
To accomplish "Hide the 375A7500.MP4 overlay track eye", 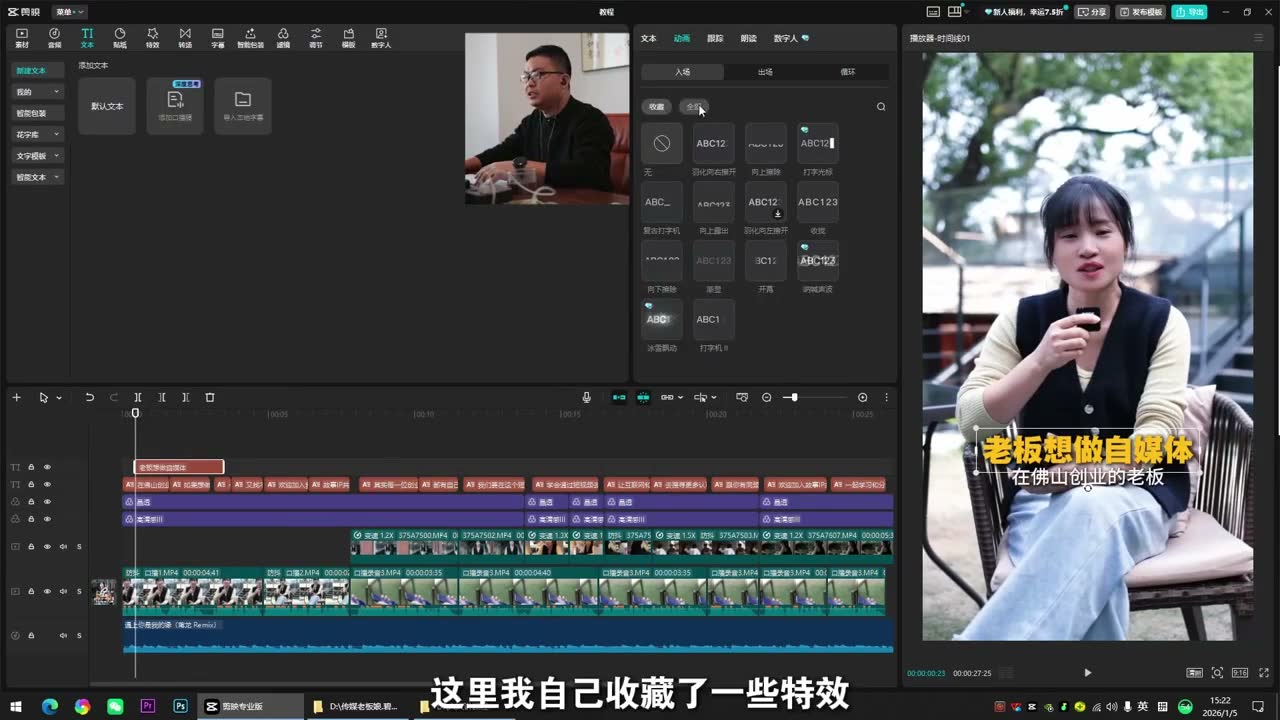I will pyautogui.click(x=47, y=547).
